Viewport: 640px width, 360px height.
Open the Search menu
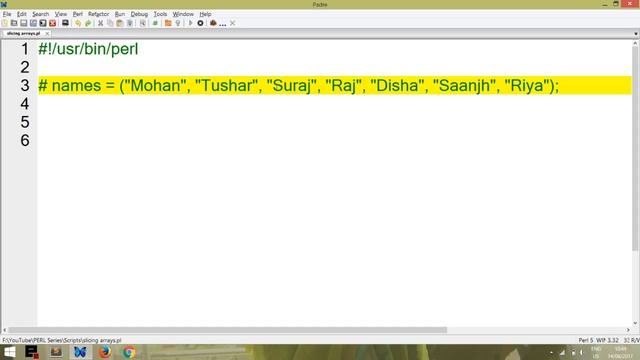(40, 14)
